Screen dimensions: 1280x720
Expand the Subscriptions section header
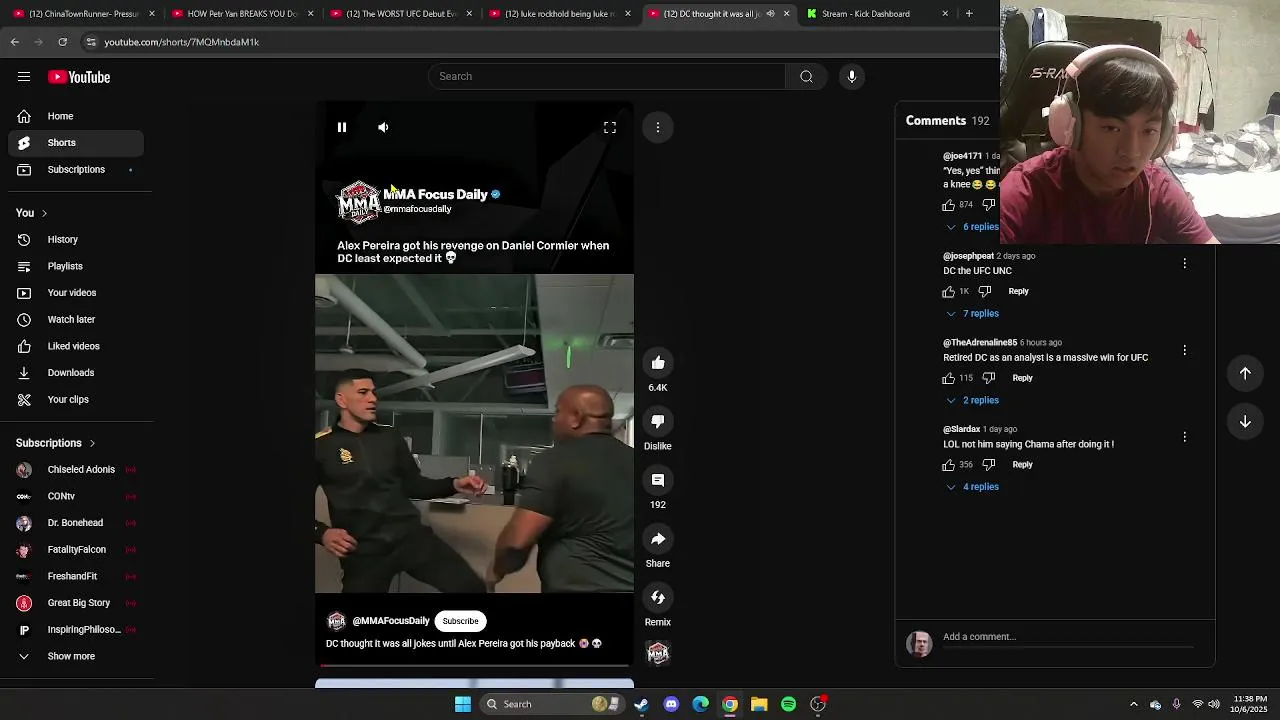point(56,443)
